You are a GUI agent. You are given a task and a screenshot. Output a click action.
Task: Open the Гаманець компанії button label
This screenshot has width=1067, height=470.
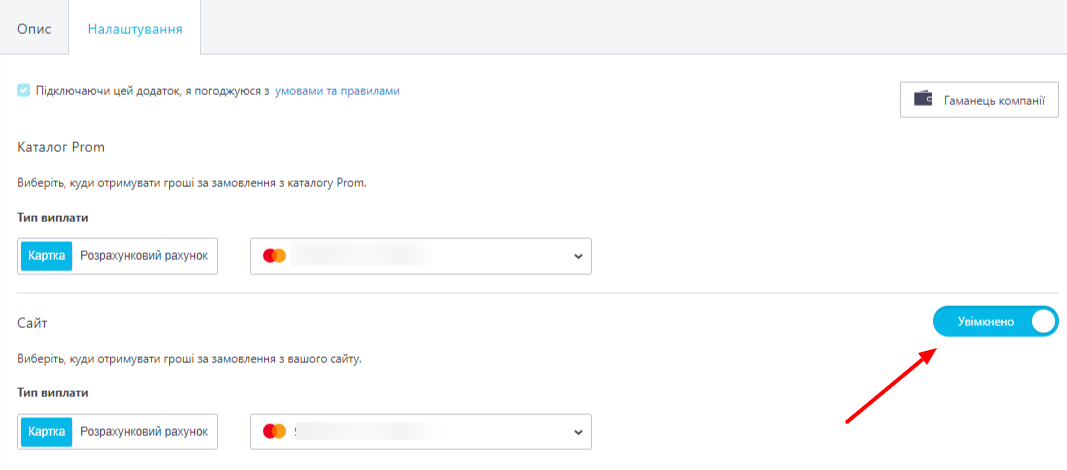(x=994, y=101)
